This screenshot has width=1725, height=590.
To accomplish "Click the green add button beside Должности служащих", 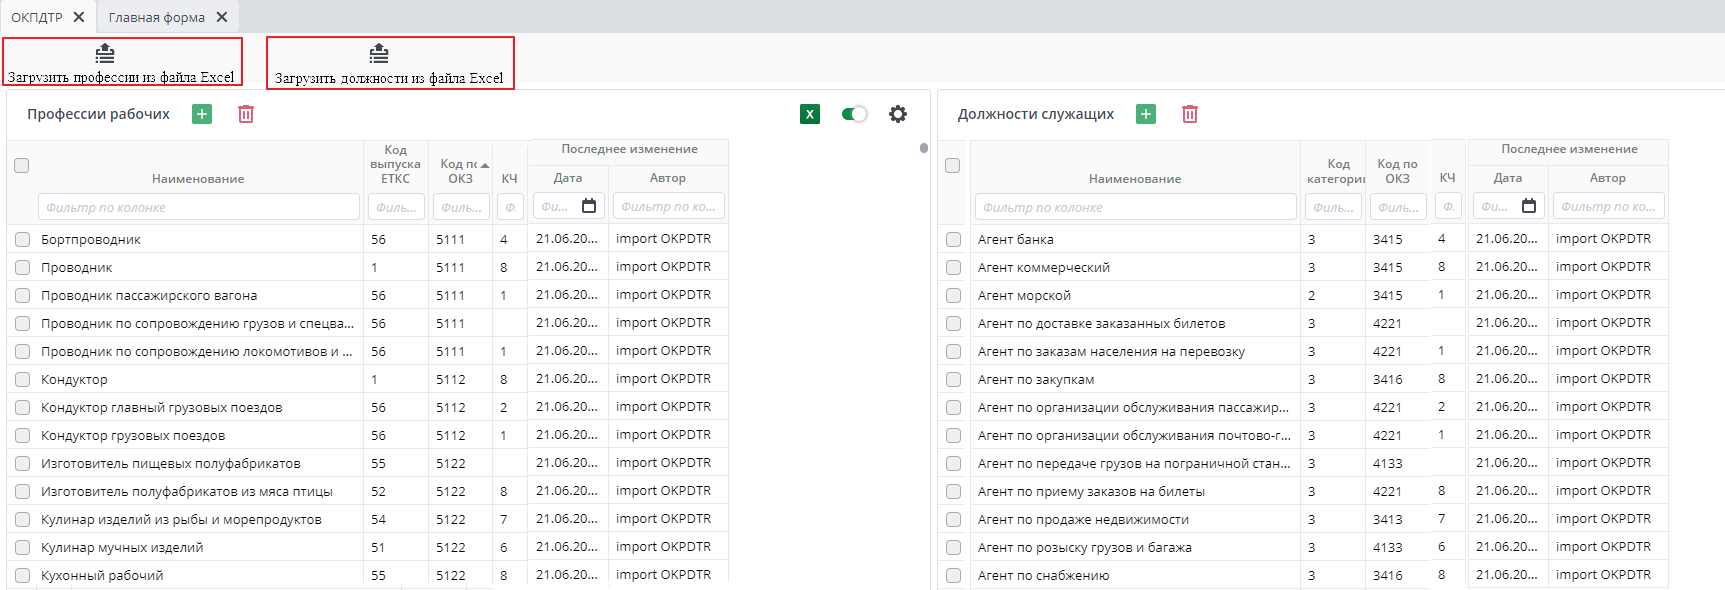I will 1146,114.
